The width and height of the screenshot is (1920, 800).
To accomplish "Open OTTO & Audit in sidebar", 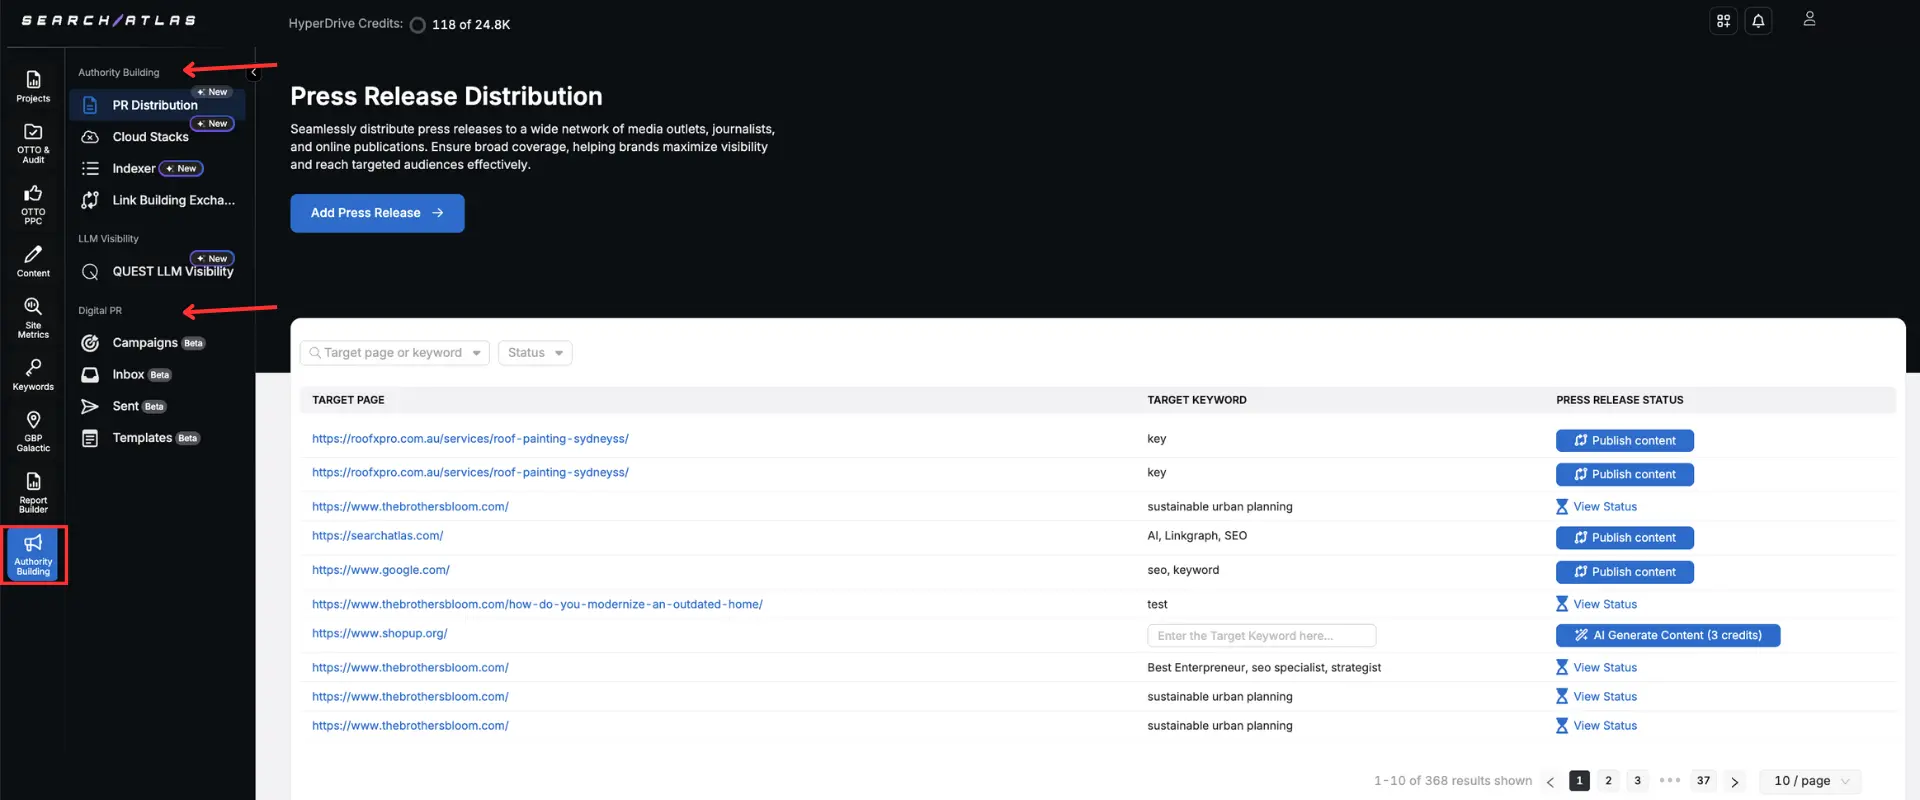I will (33, 142).
